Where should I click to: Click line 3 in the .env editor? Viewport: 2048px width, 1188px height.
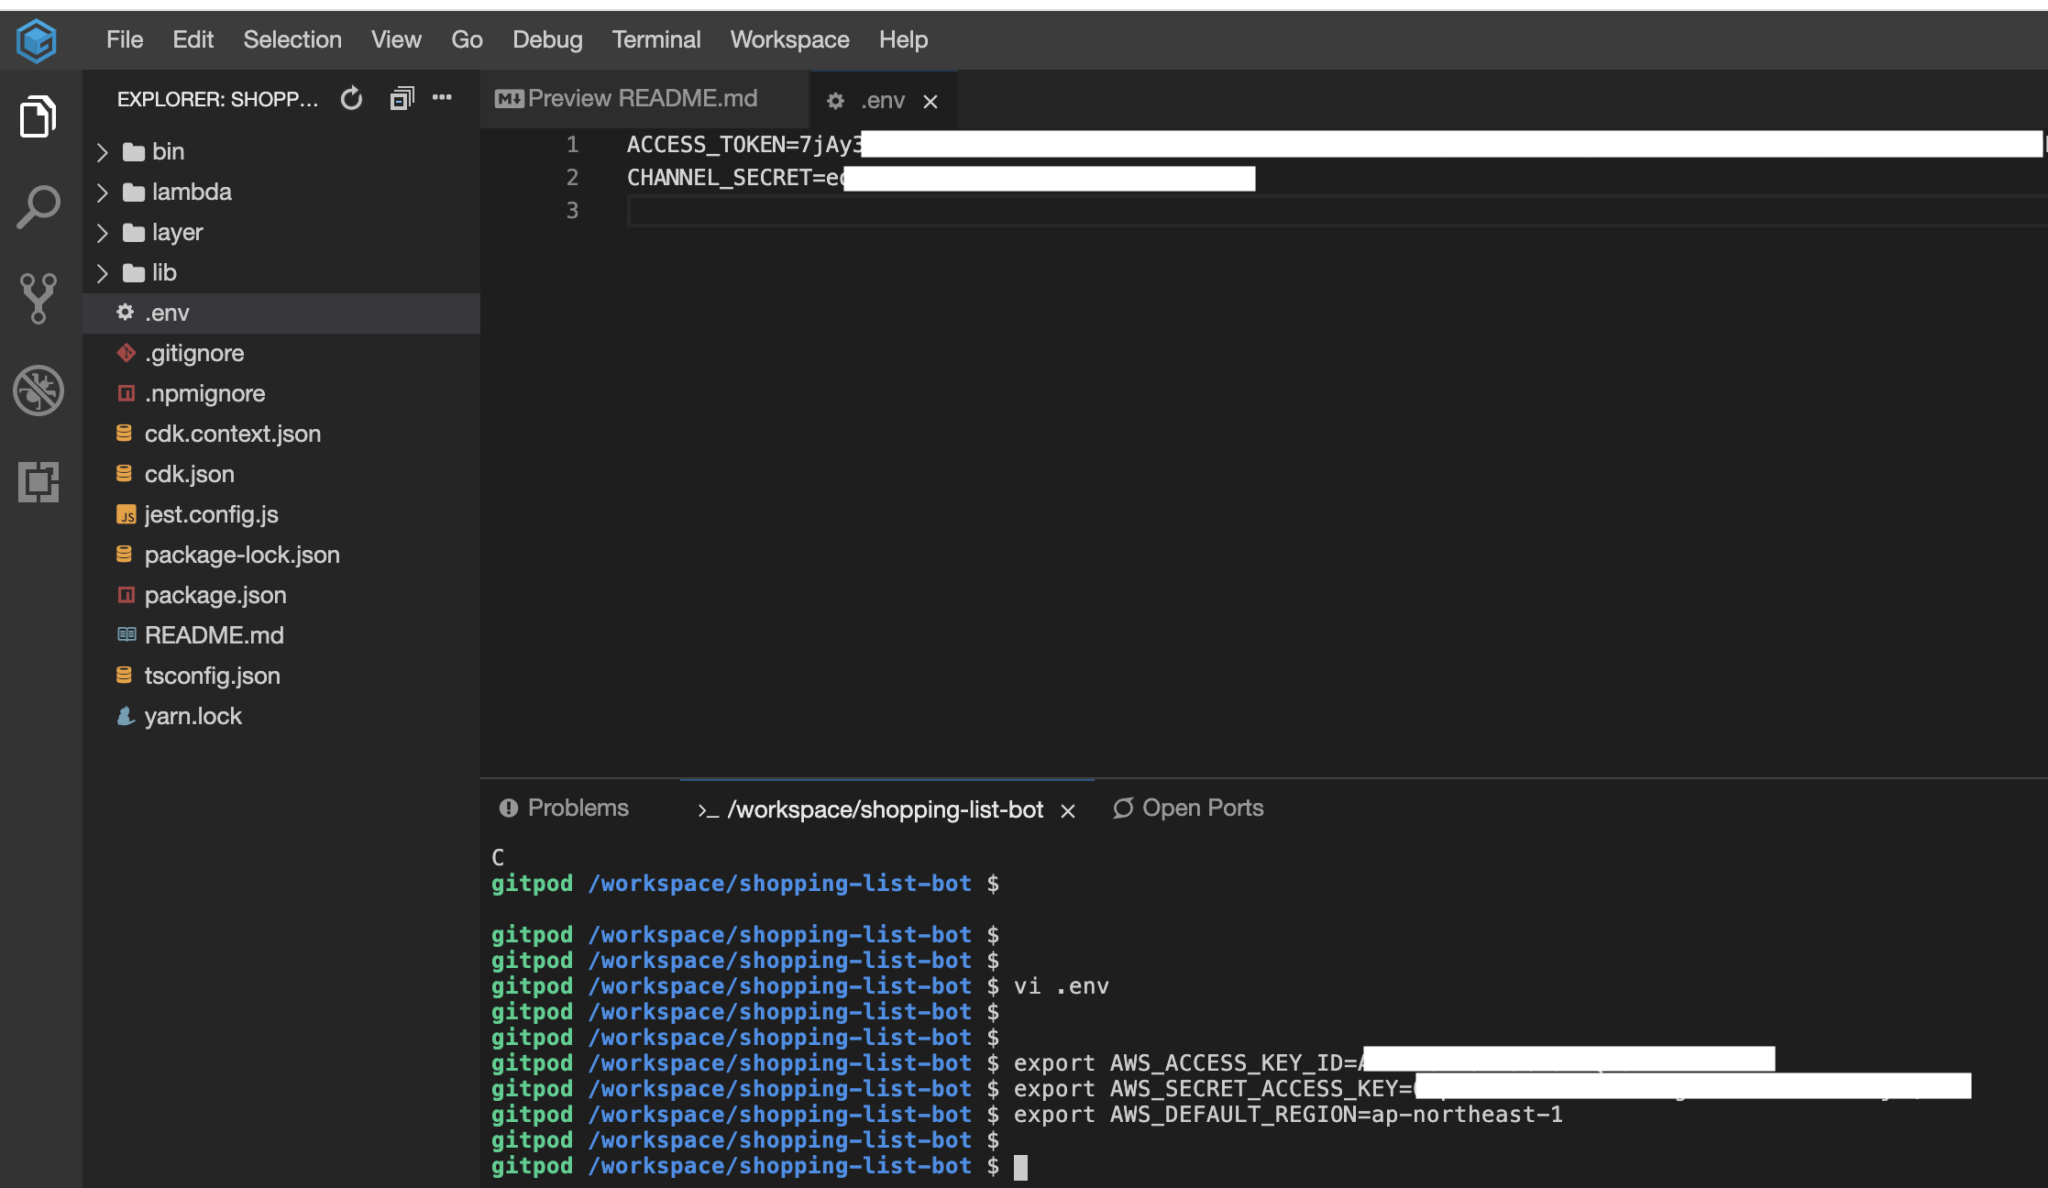tap(700, 210)
